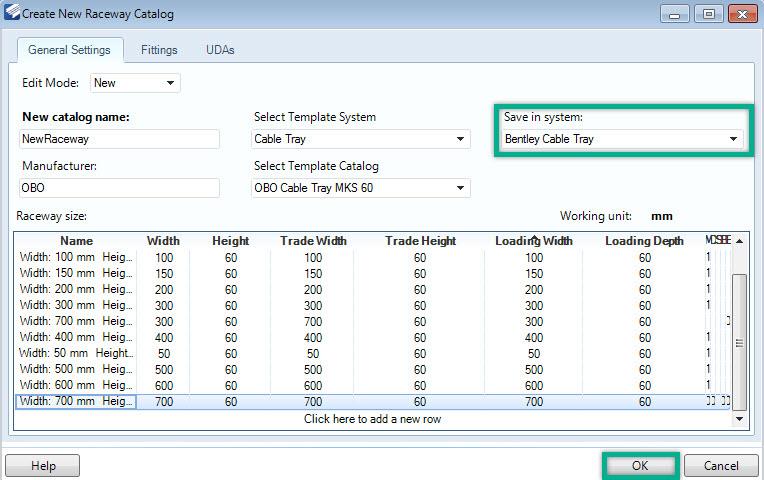Click the Loading Width cell showing 600

tap(534, 386)
